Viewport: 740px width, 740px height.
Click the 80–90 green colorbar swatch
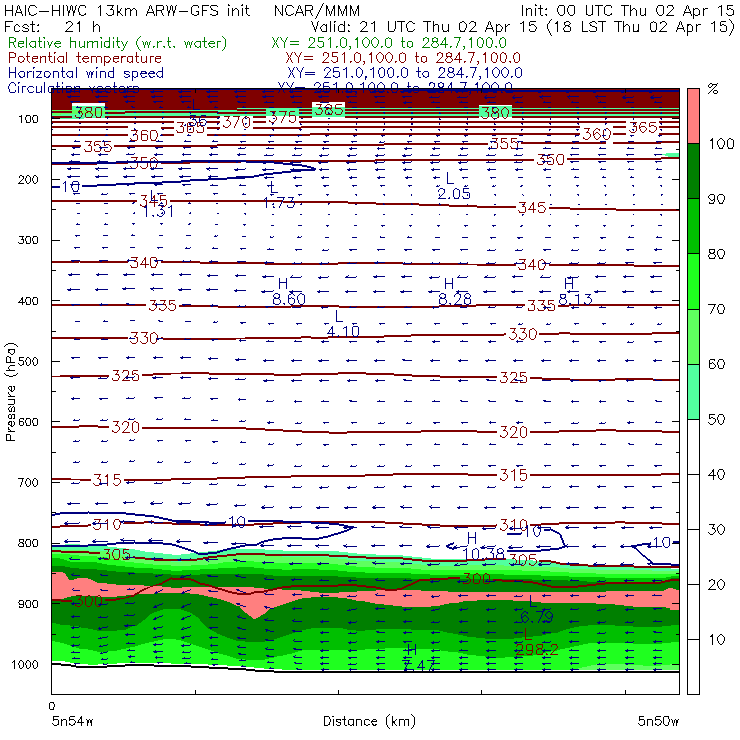(693, 226)
